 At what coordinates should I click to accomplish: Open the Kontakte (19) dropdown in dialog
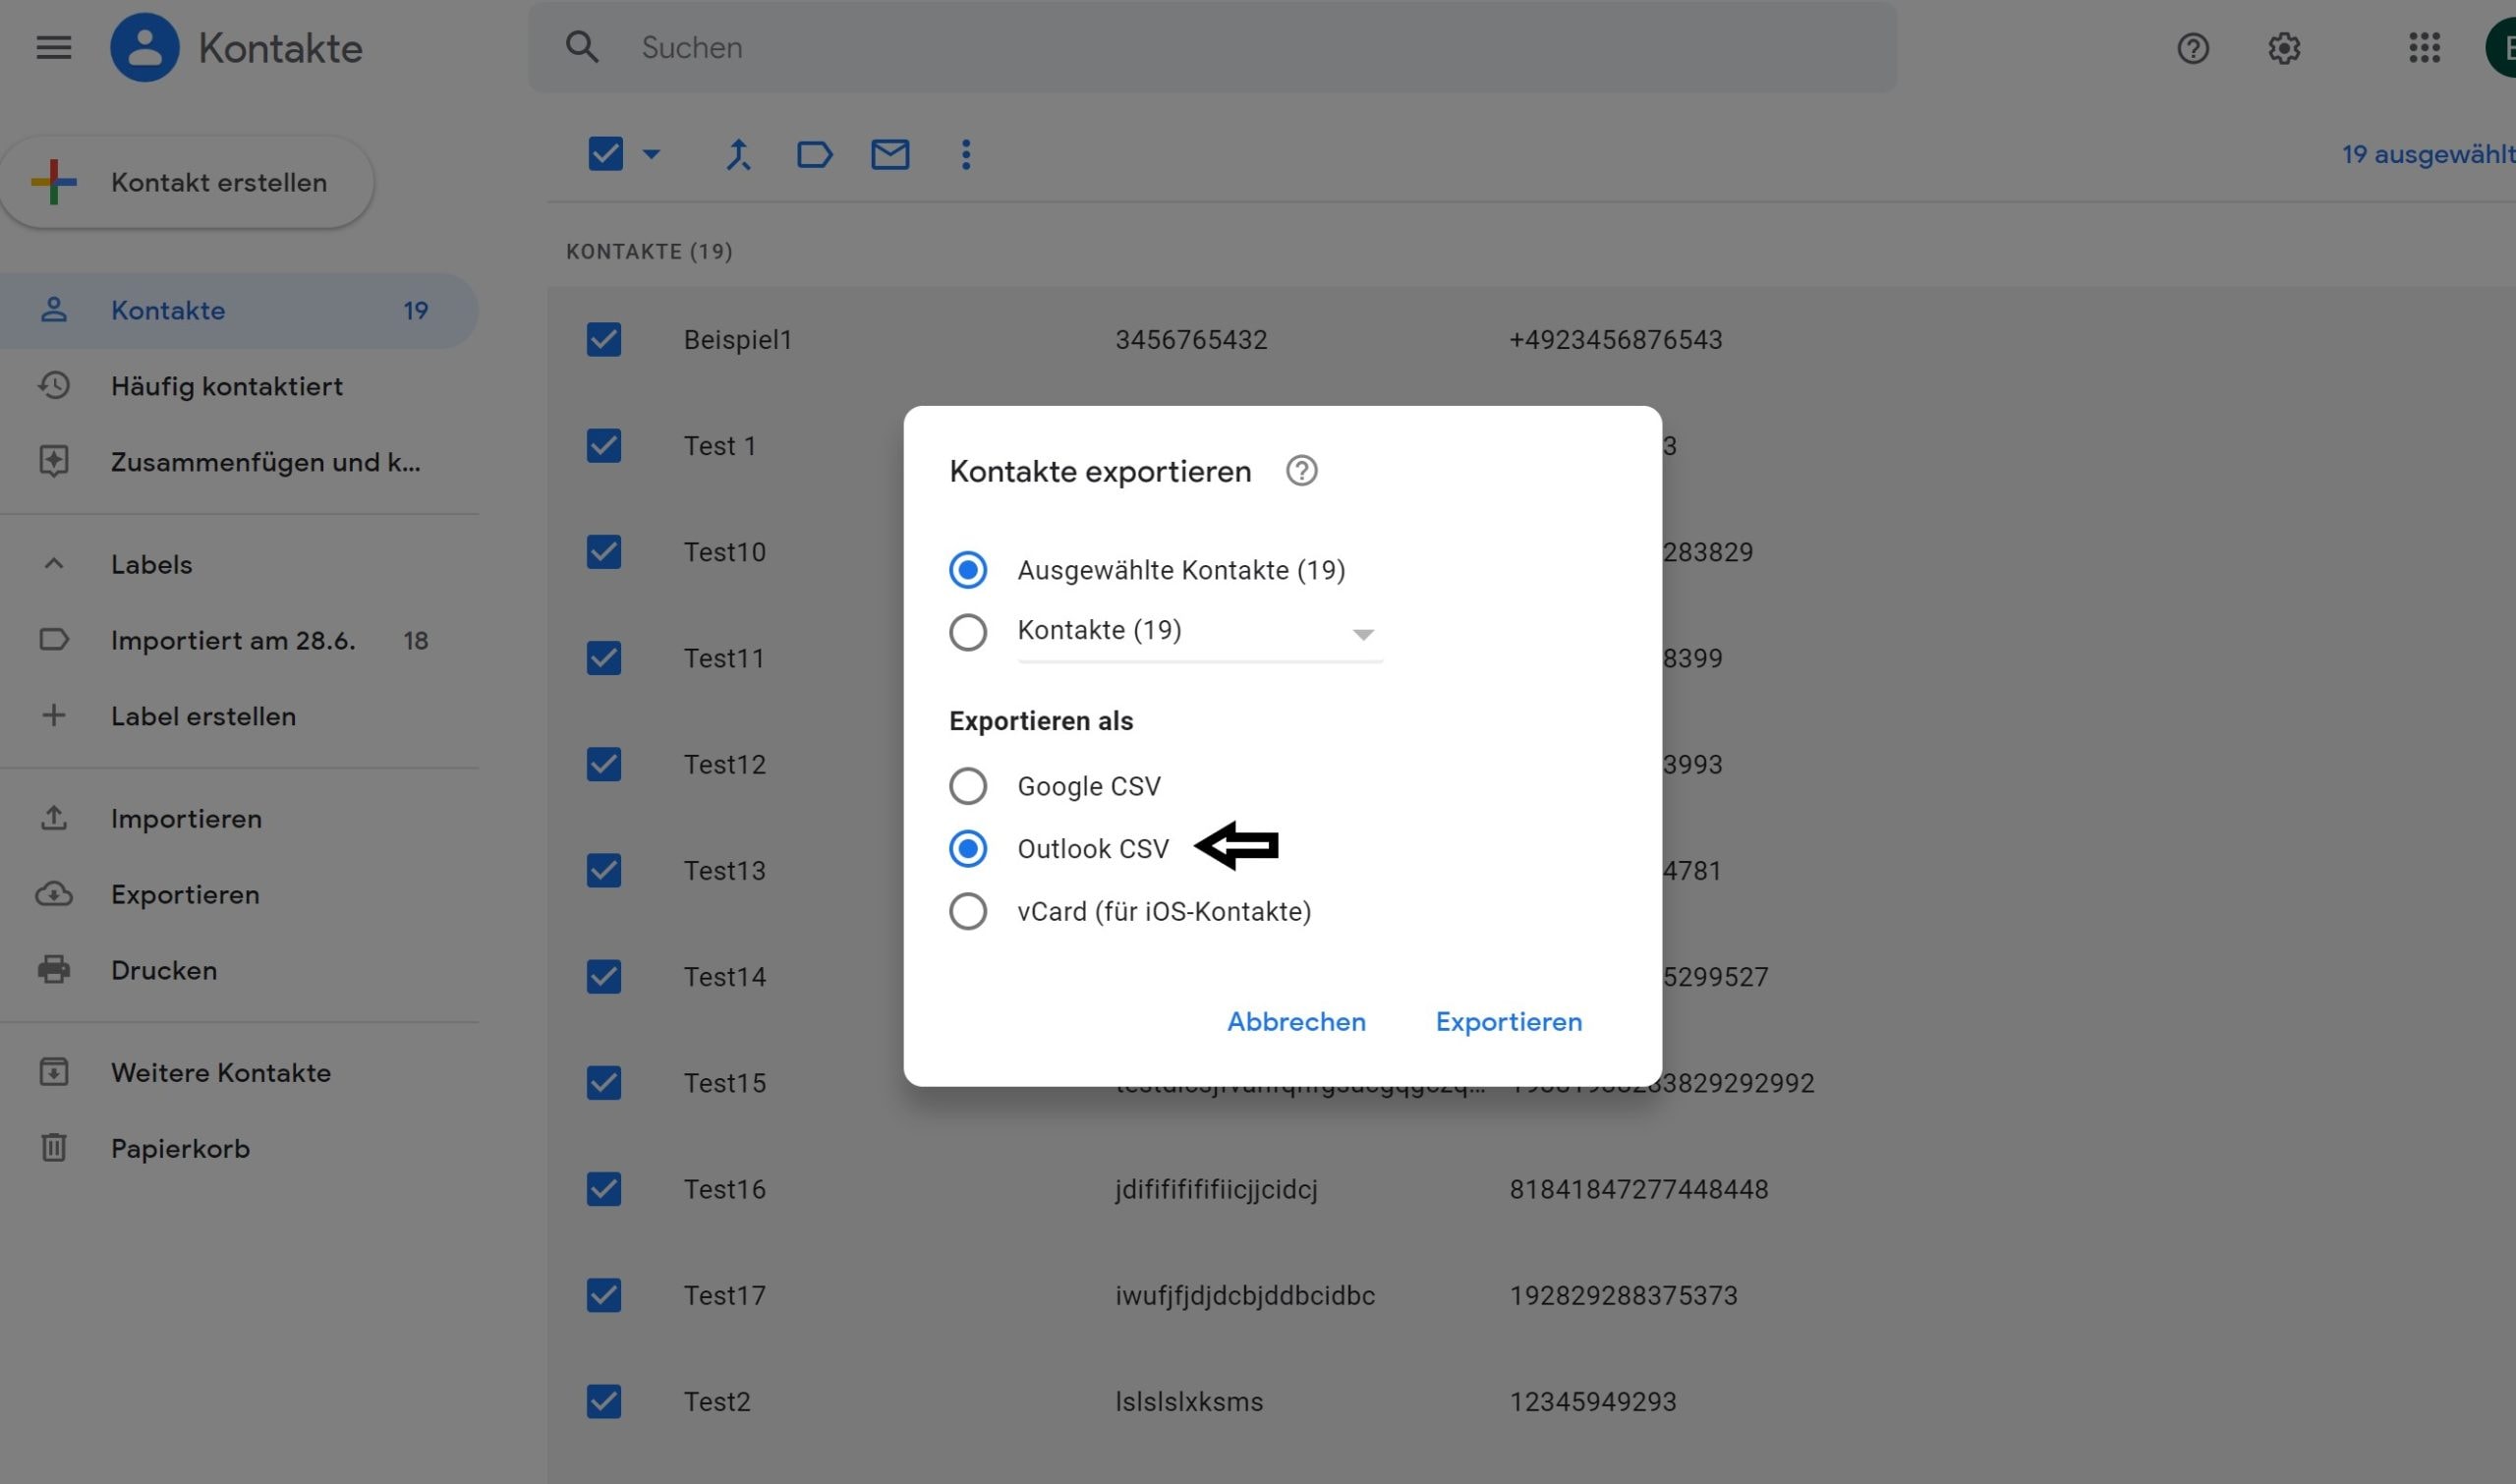tap(1362, 634)
